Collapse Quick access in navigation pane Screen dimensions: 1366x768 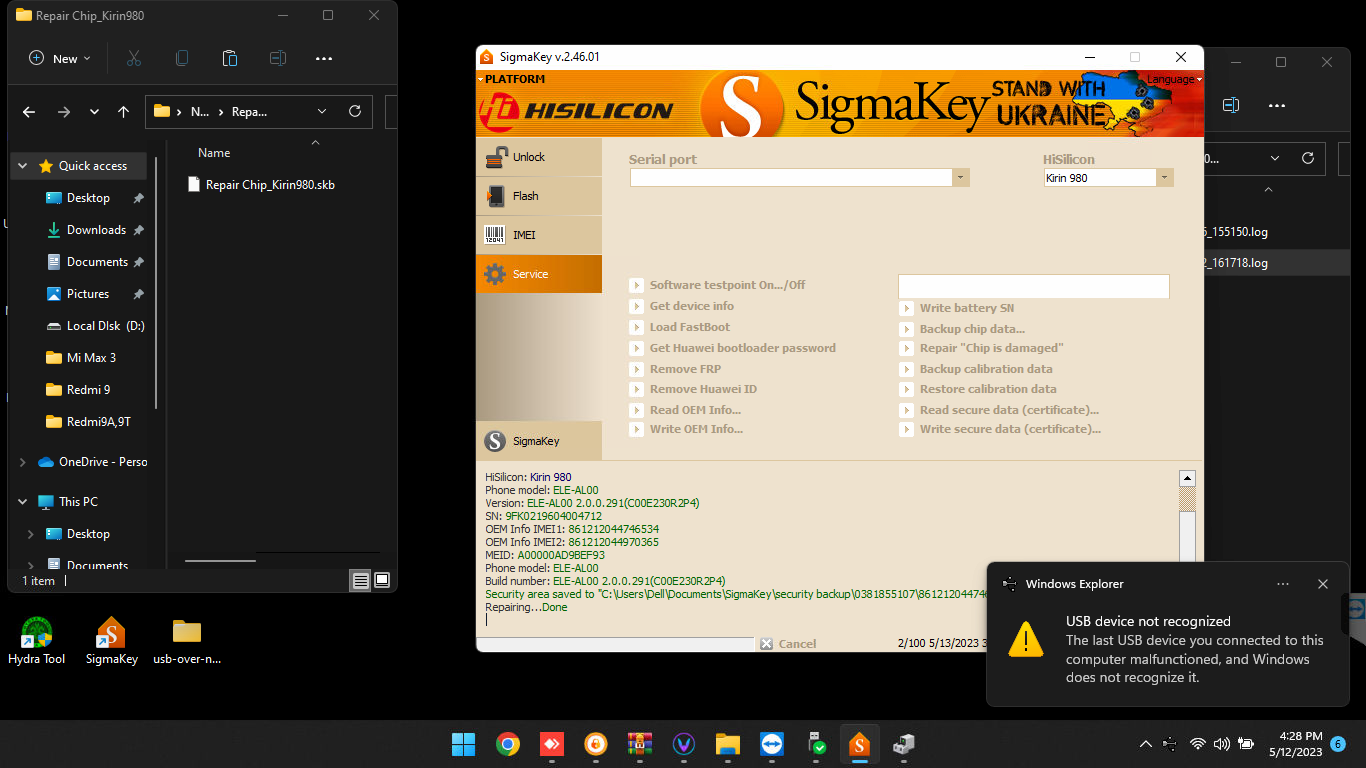pos(23,166)
